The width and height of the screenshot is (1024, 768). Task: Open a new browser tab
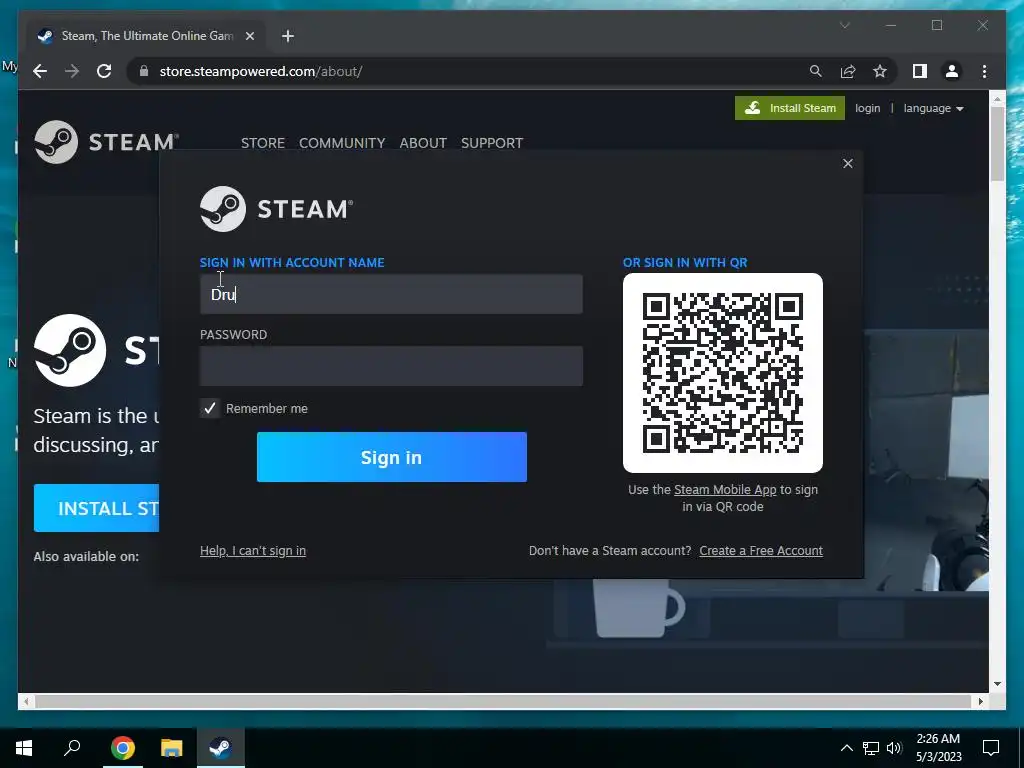point(287,36)
